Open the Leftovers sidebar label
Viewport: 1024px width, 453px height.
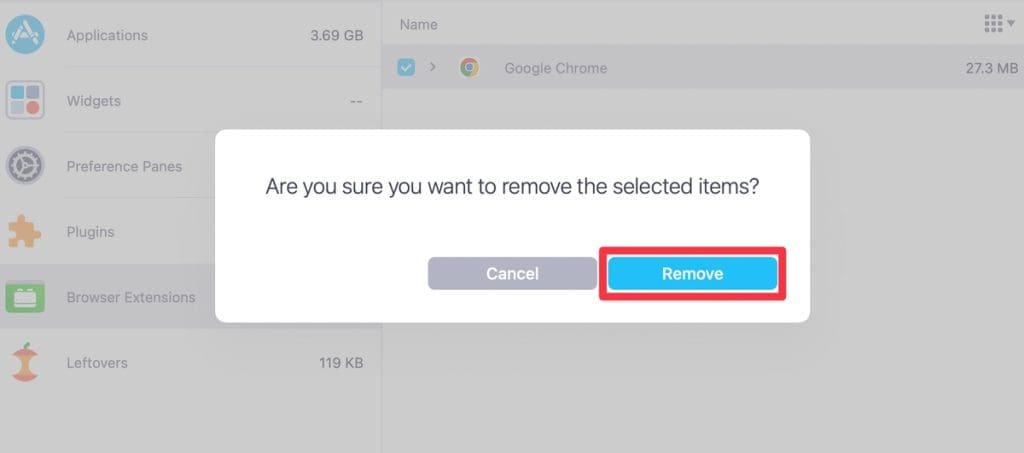click(97, 363)
